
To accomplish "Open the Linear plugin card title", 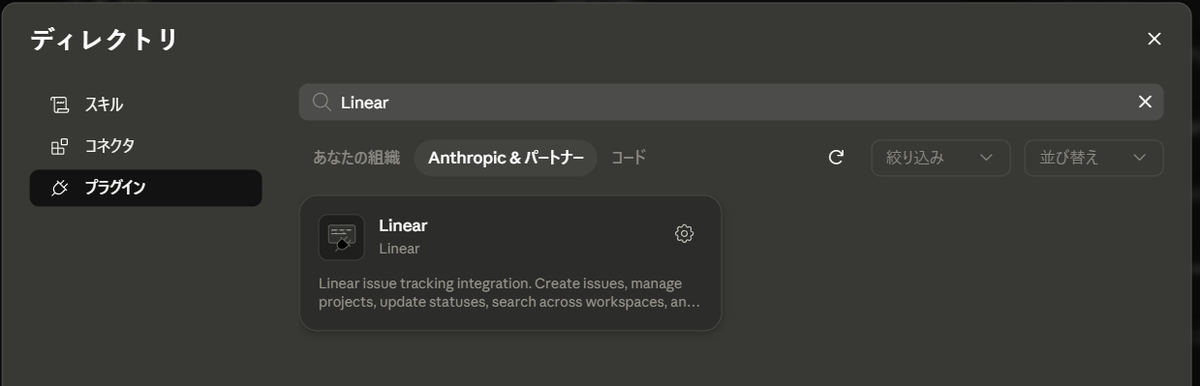I will click(403, 226).
